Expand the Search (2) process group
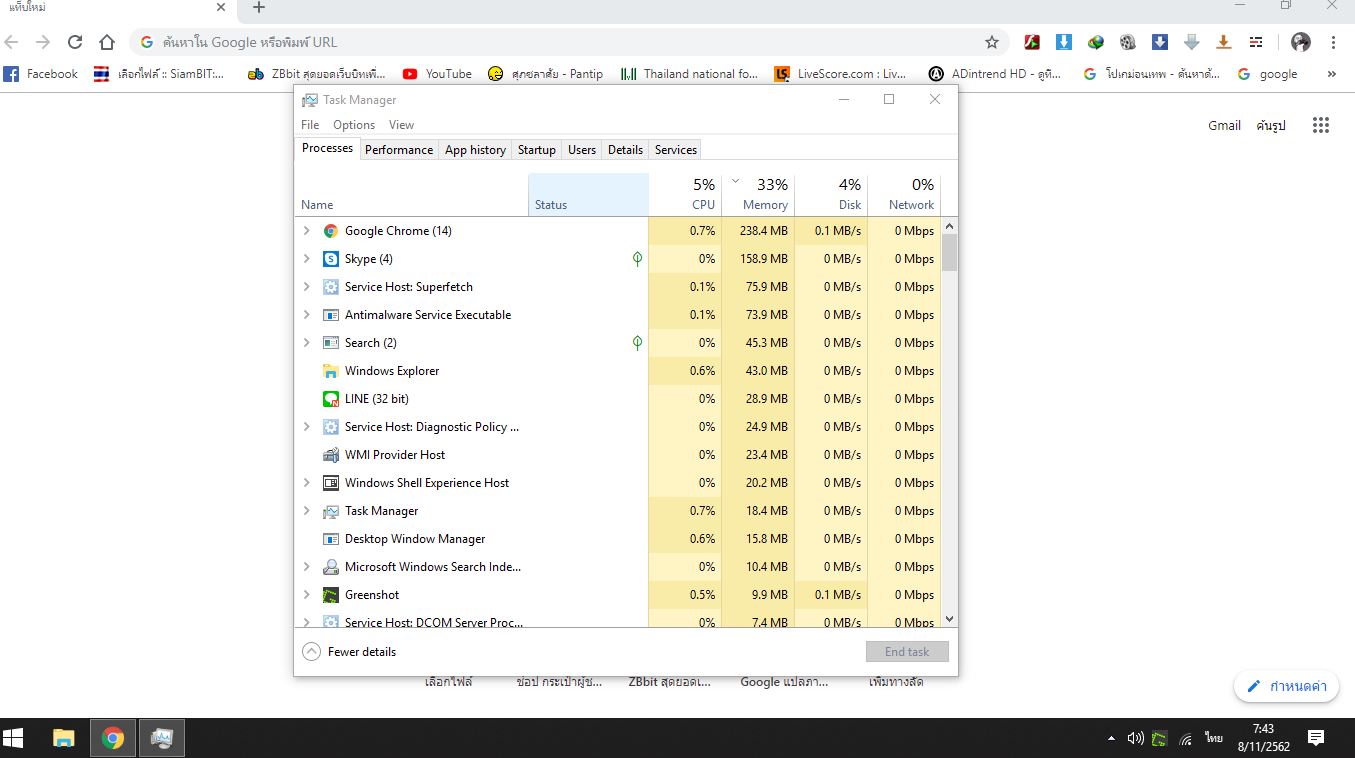 [307, 343]
